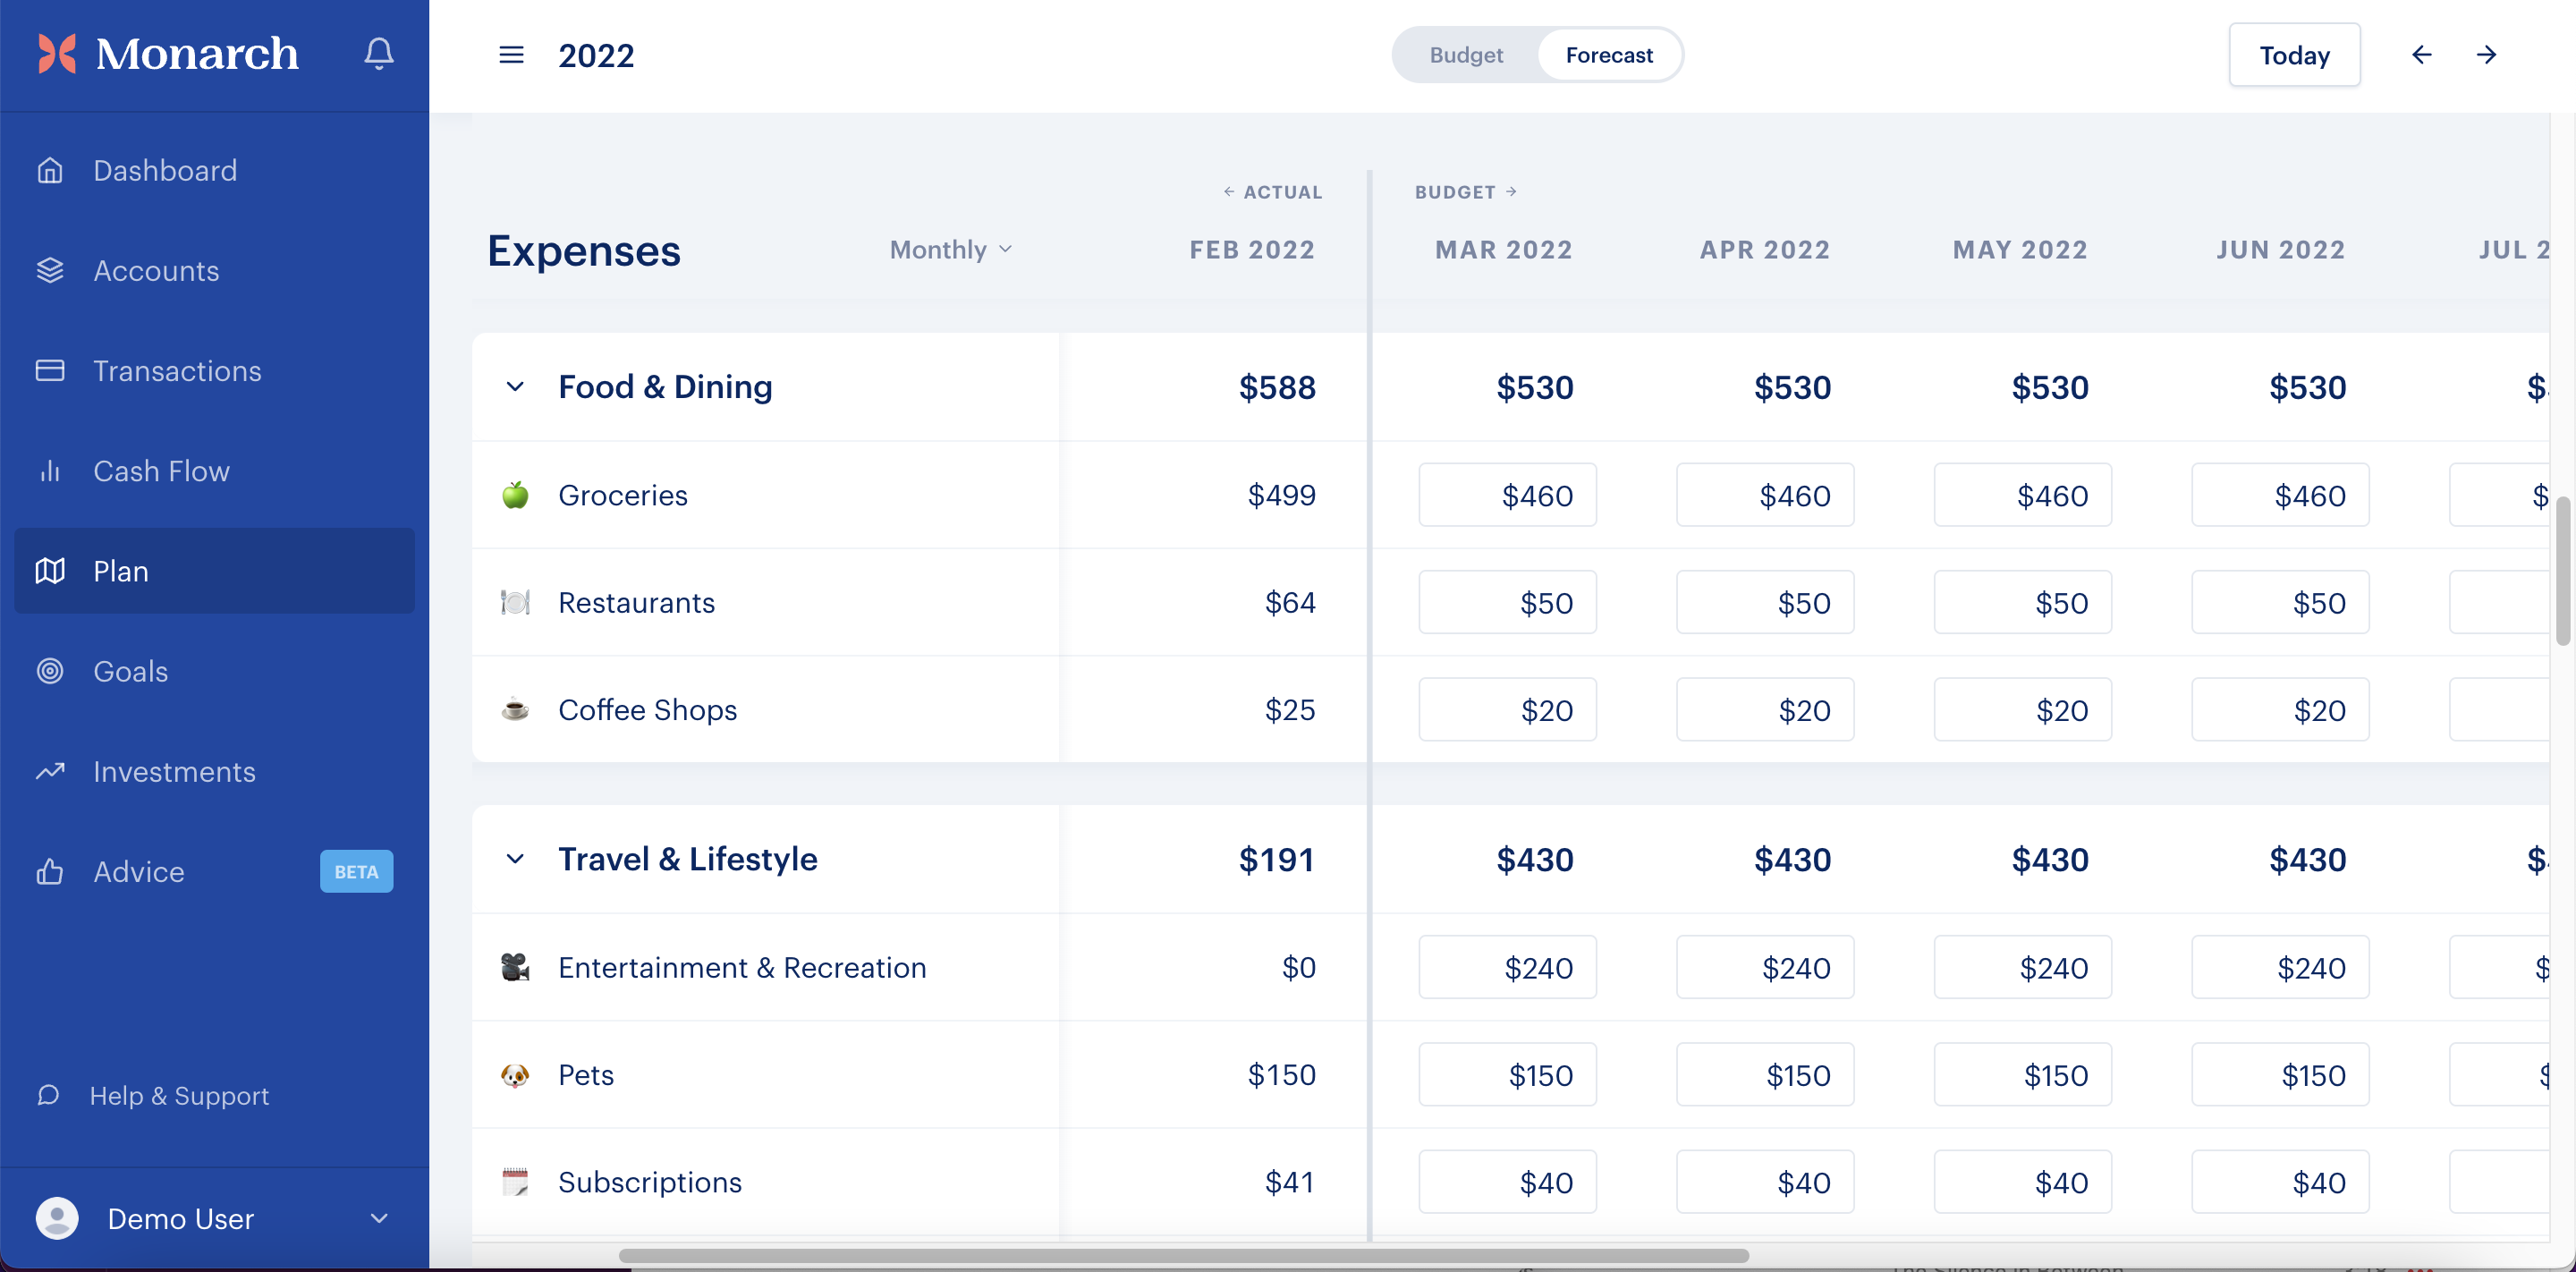Click the Pets dog face icon

point(515,1075)
